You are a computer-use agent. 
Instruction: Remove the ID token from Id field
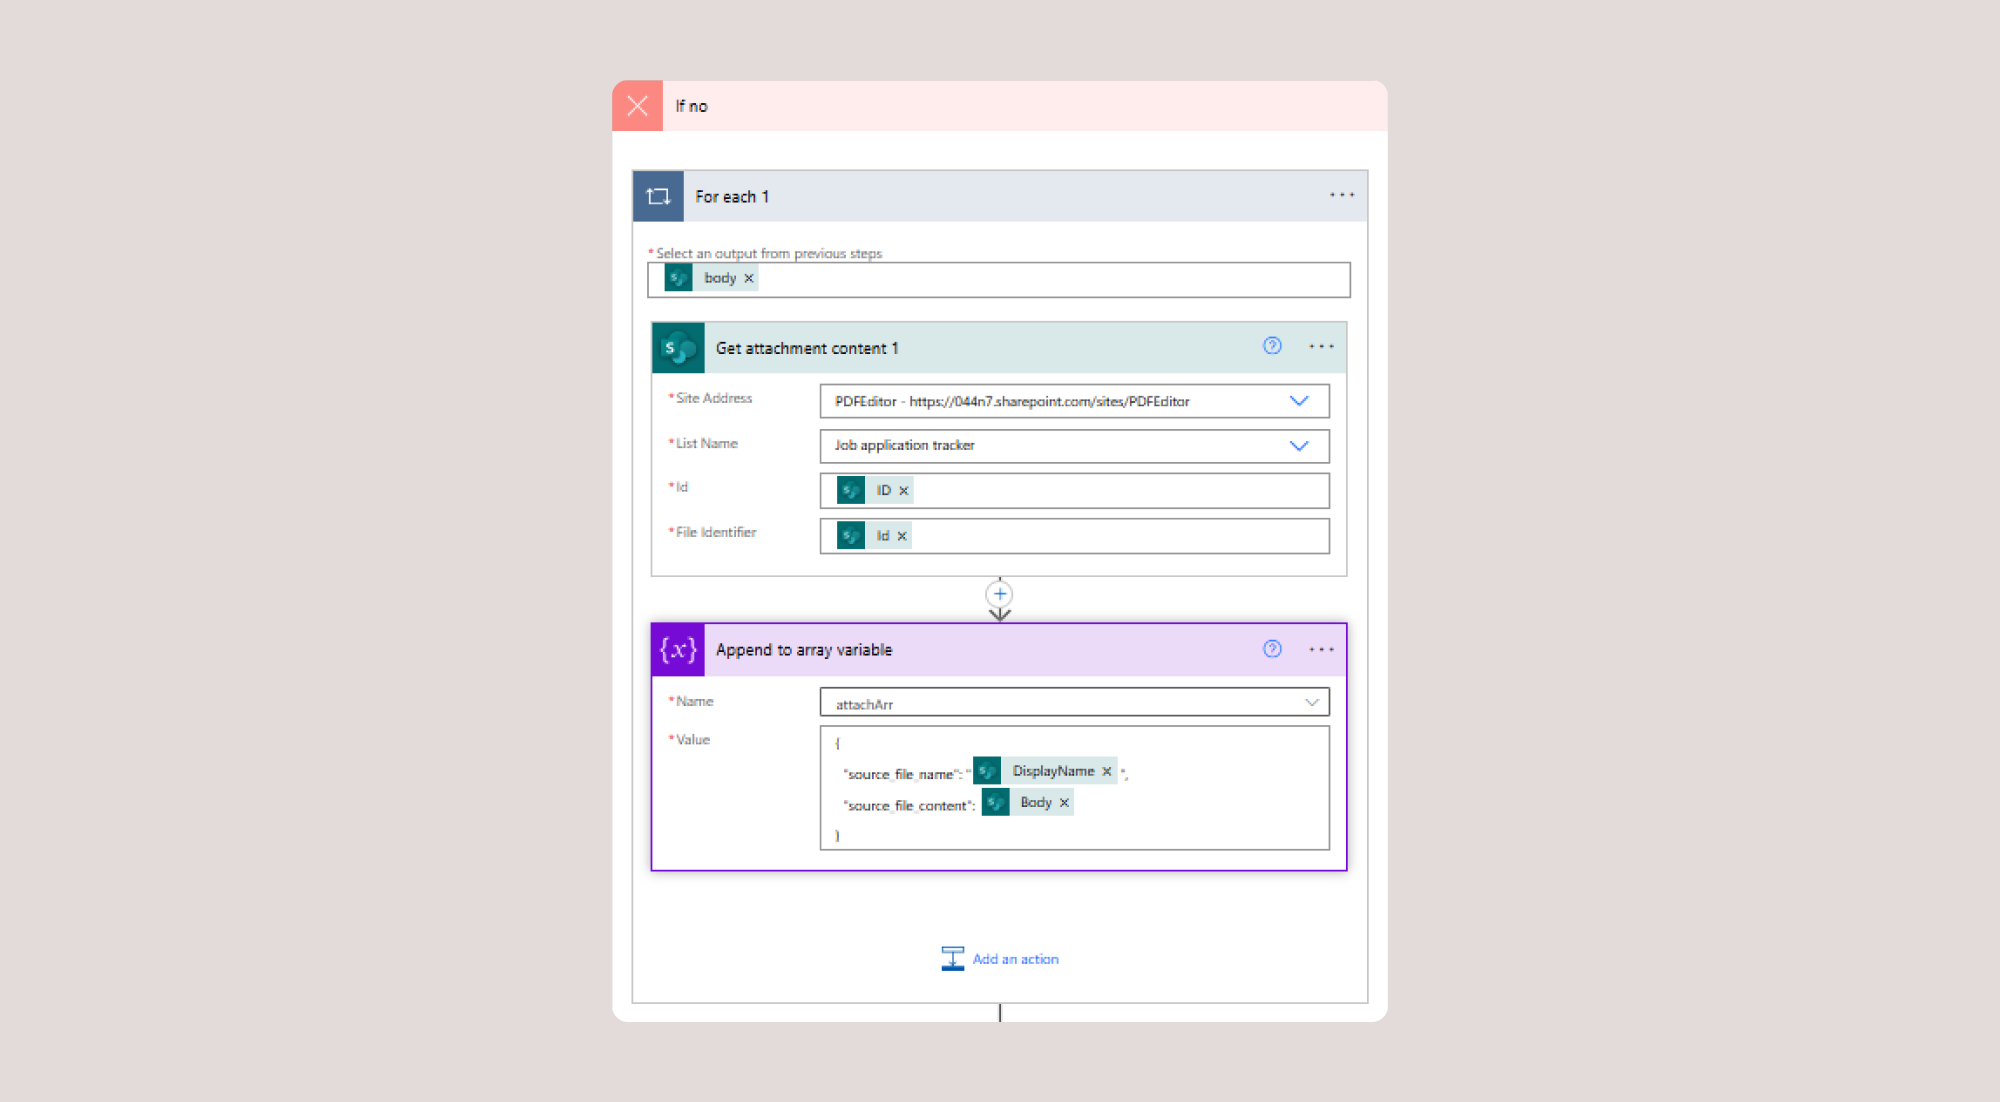point(904,491)
